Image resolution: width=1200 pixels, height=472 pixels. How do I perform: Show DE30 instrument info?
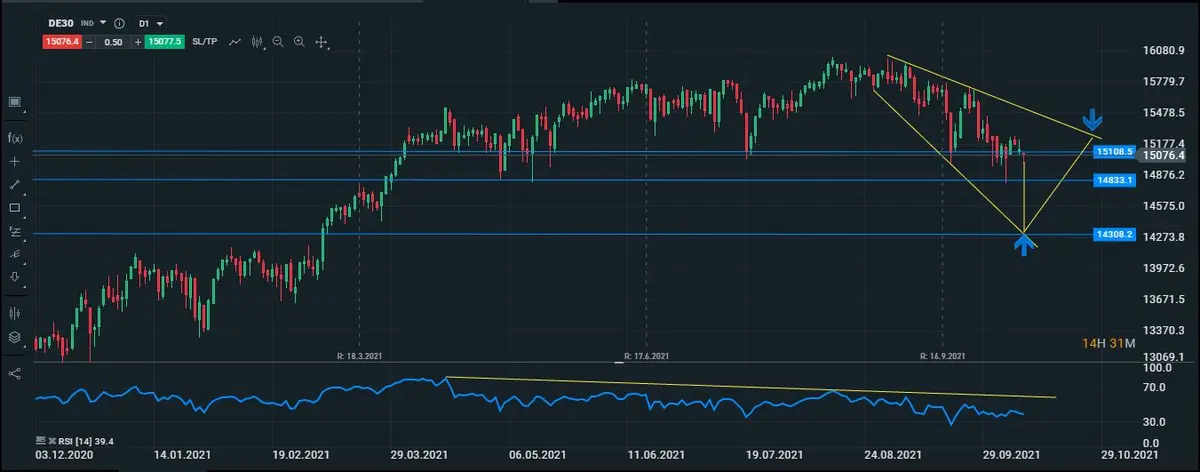[119, 22]
